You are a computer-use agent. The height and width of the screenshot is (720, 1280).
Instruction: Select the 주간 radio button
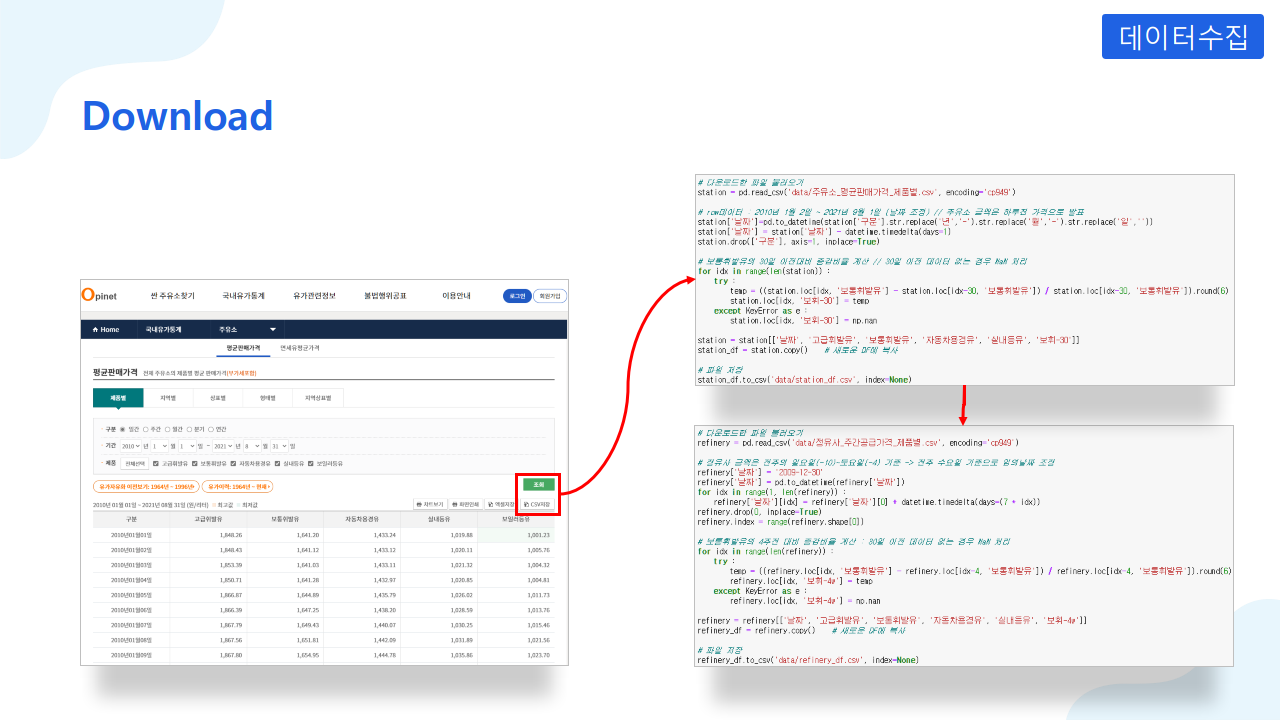pyautogui.click(x=146, y=429)
